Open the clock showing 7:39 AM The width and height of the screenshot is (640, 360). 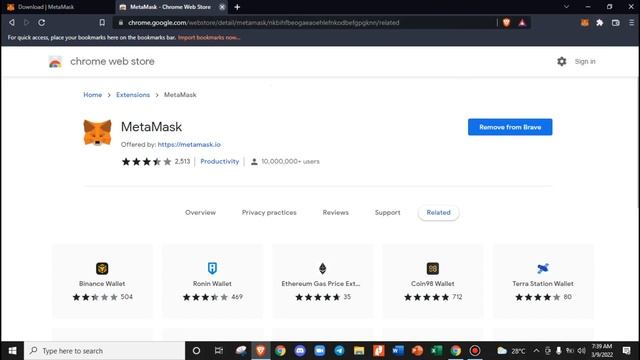602,351
